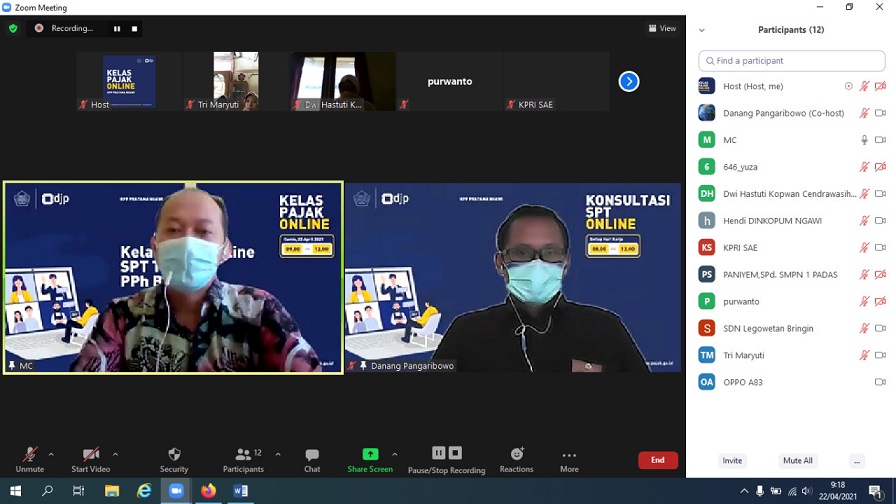
Task: Open the Reactions menu
Action: [517, 460]
